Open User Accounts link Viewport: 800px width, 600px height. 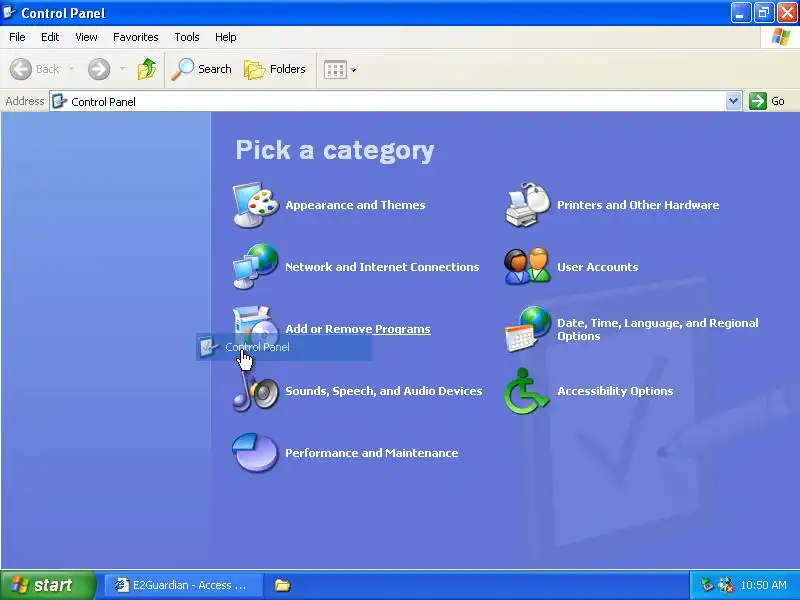pos(597,266)
